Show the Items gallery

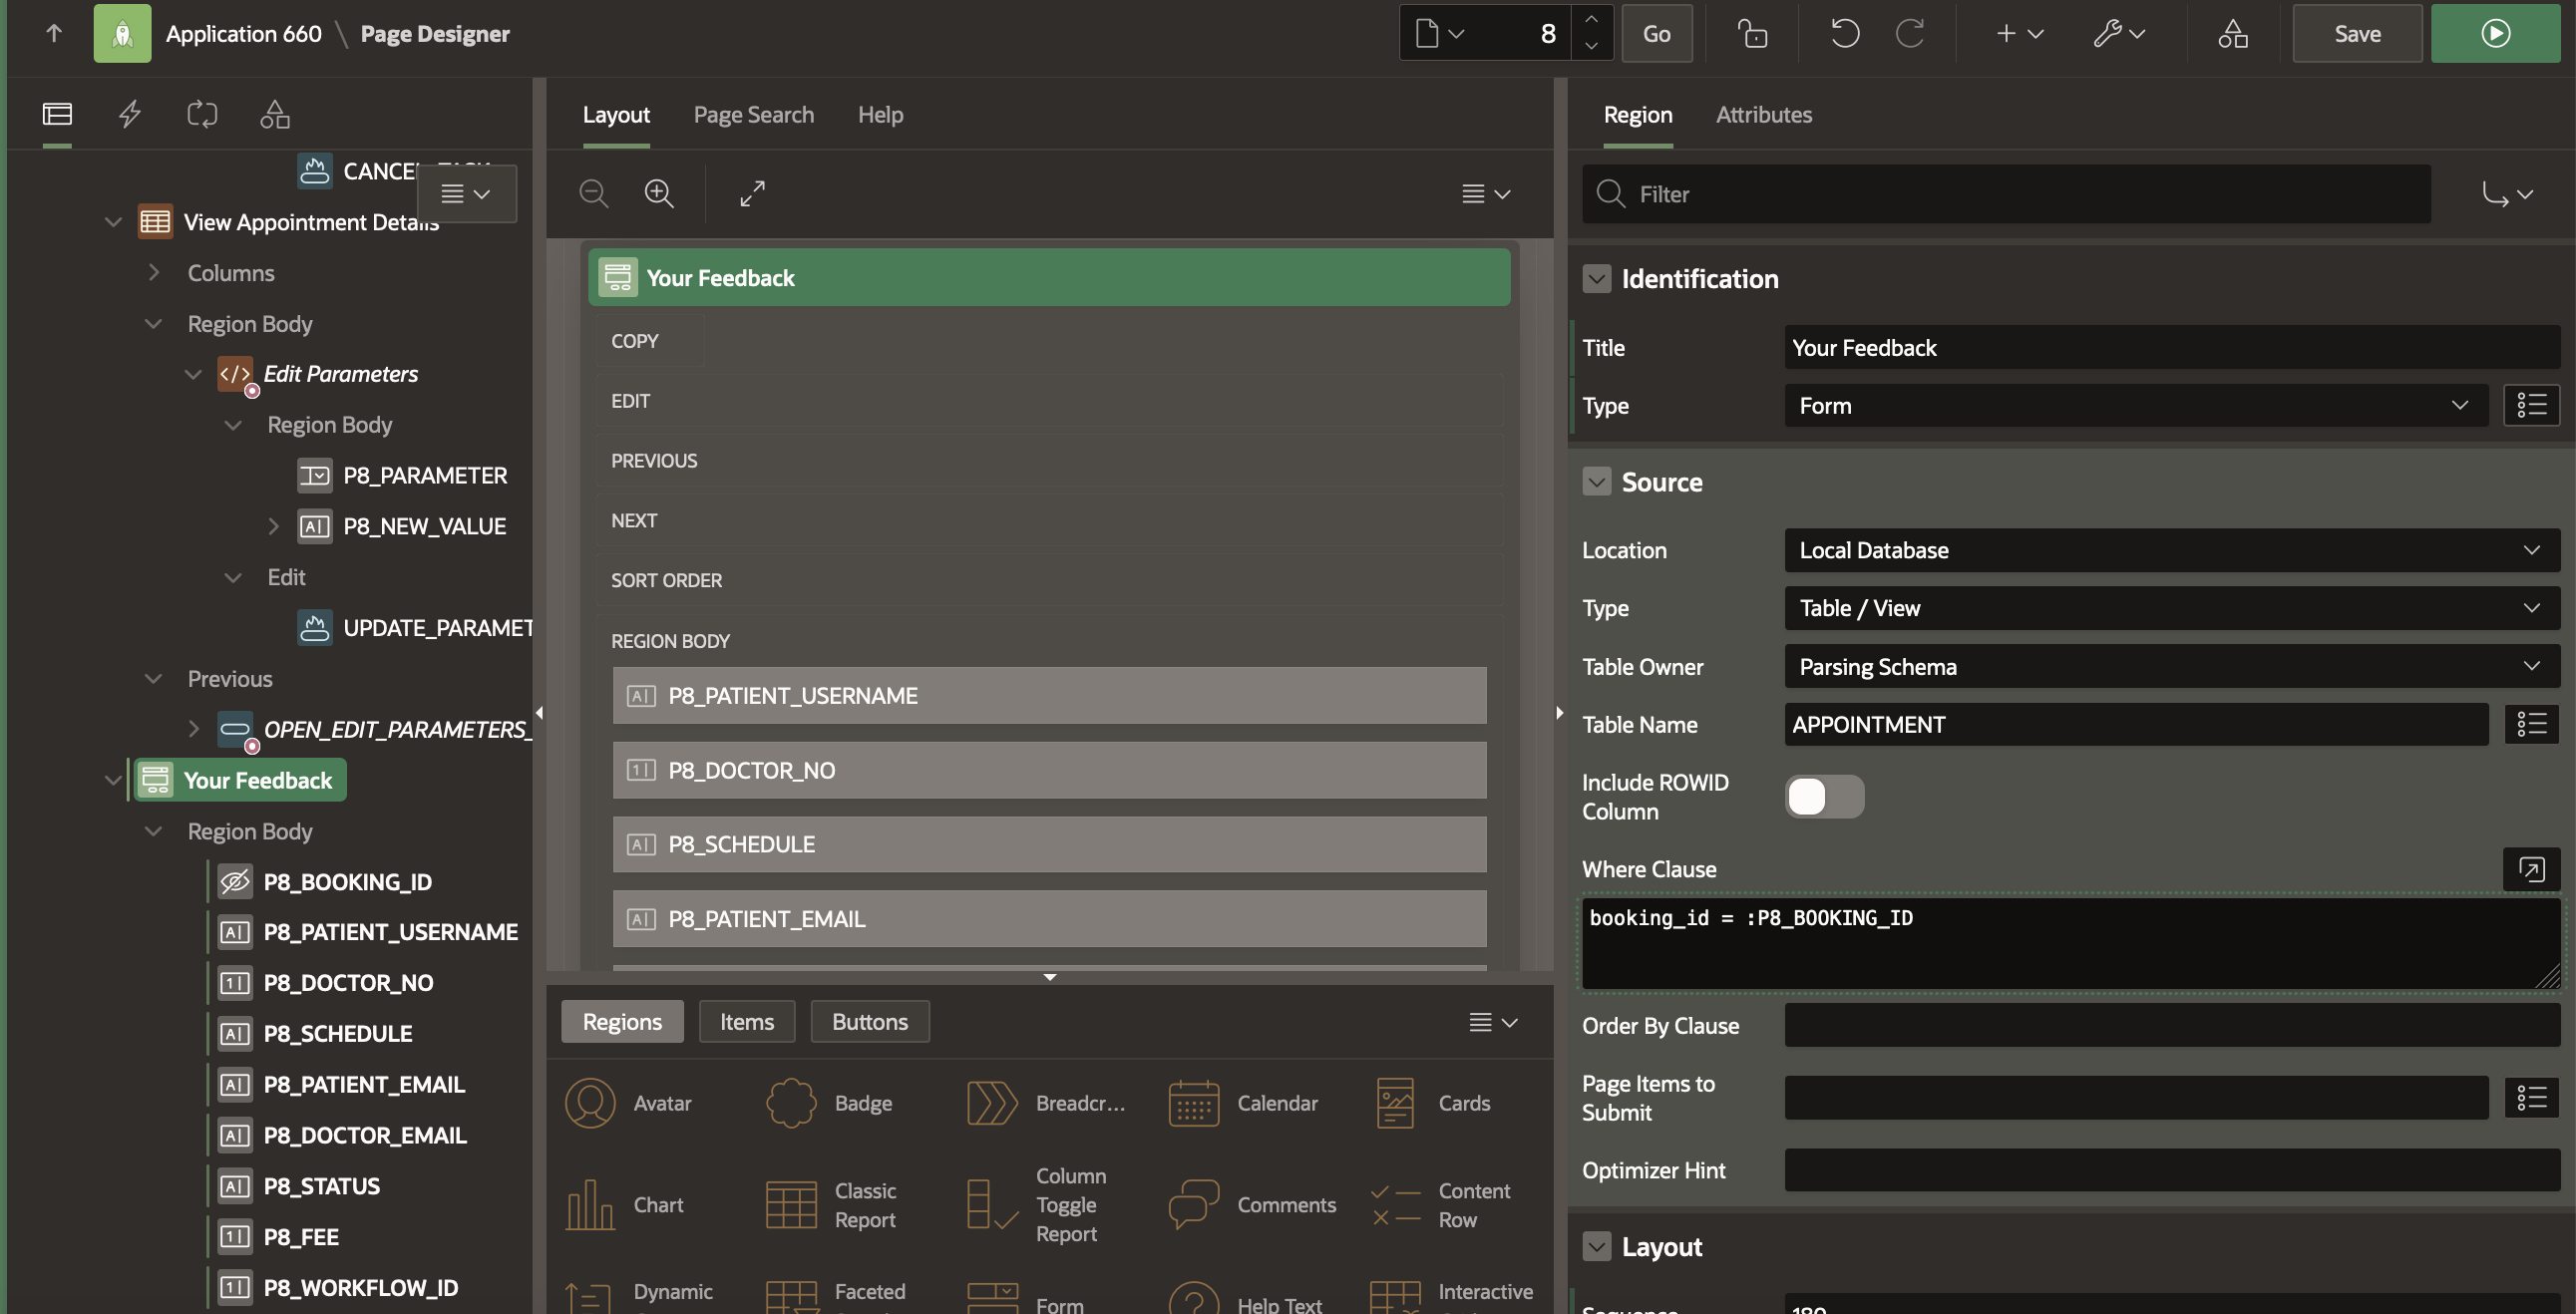coord(746,1021)
